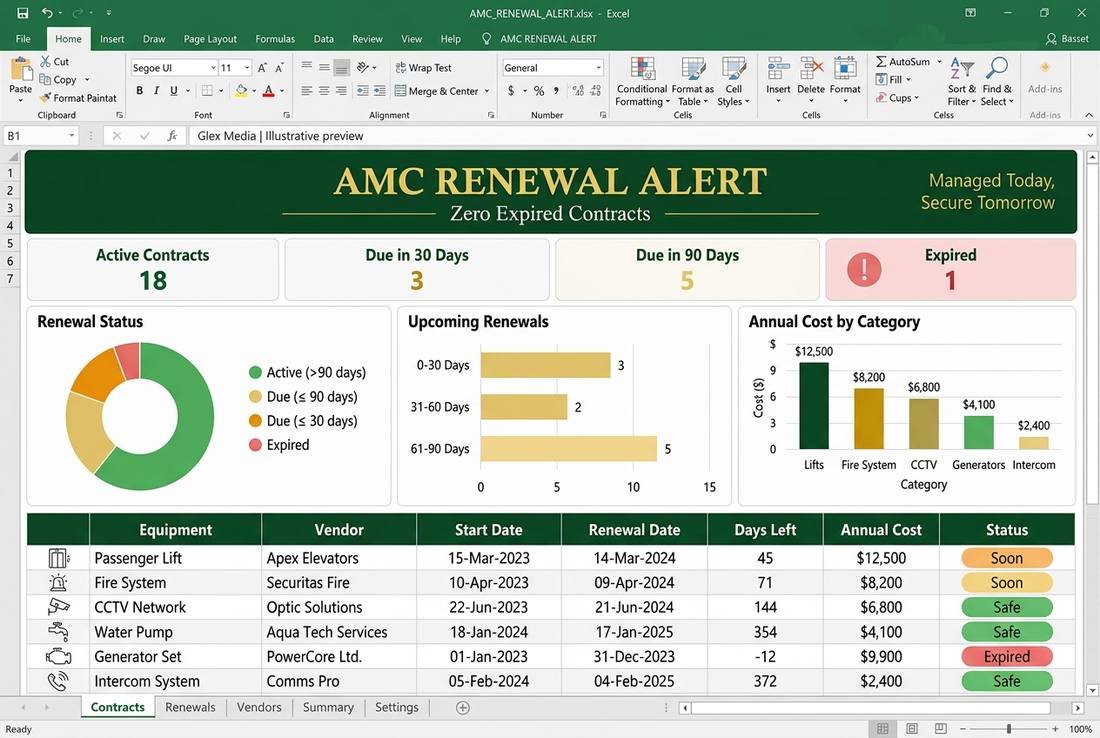Viewport: 1100px width, 738px height.
Task: Click the Fill Color bucket swatch
Action: click(x=241, y=90)
